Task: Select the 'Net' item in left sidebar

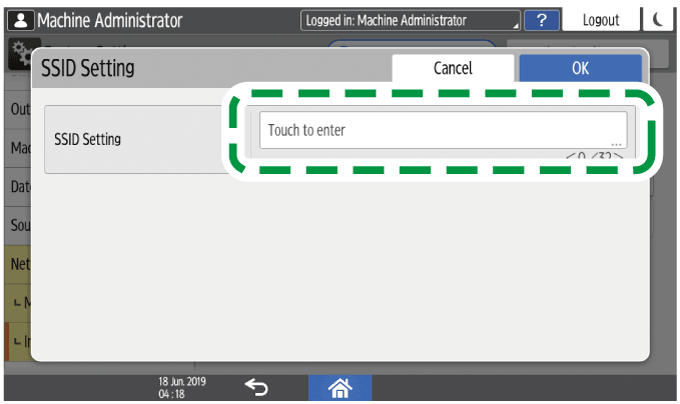Action: click(x=18, y=265)
